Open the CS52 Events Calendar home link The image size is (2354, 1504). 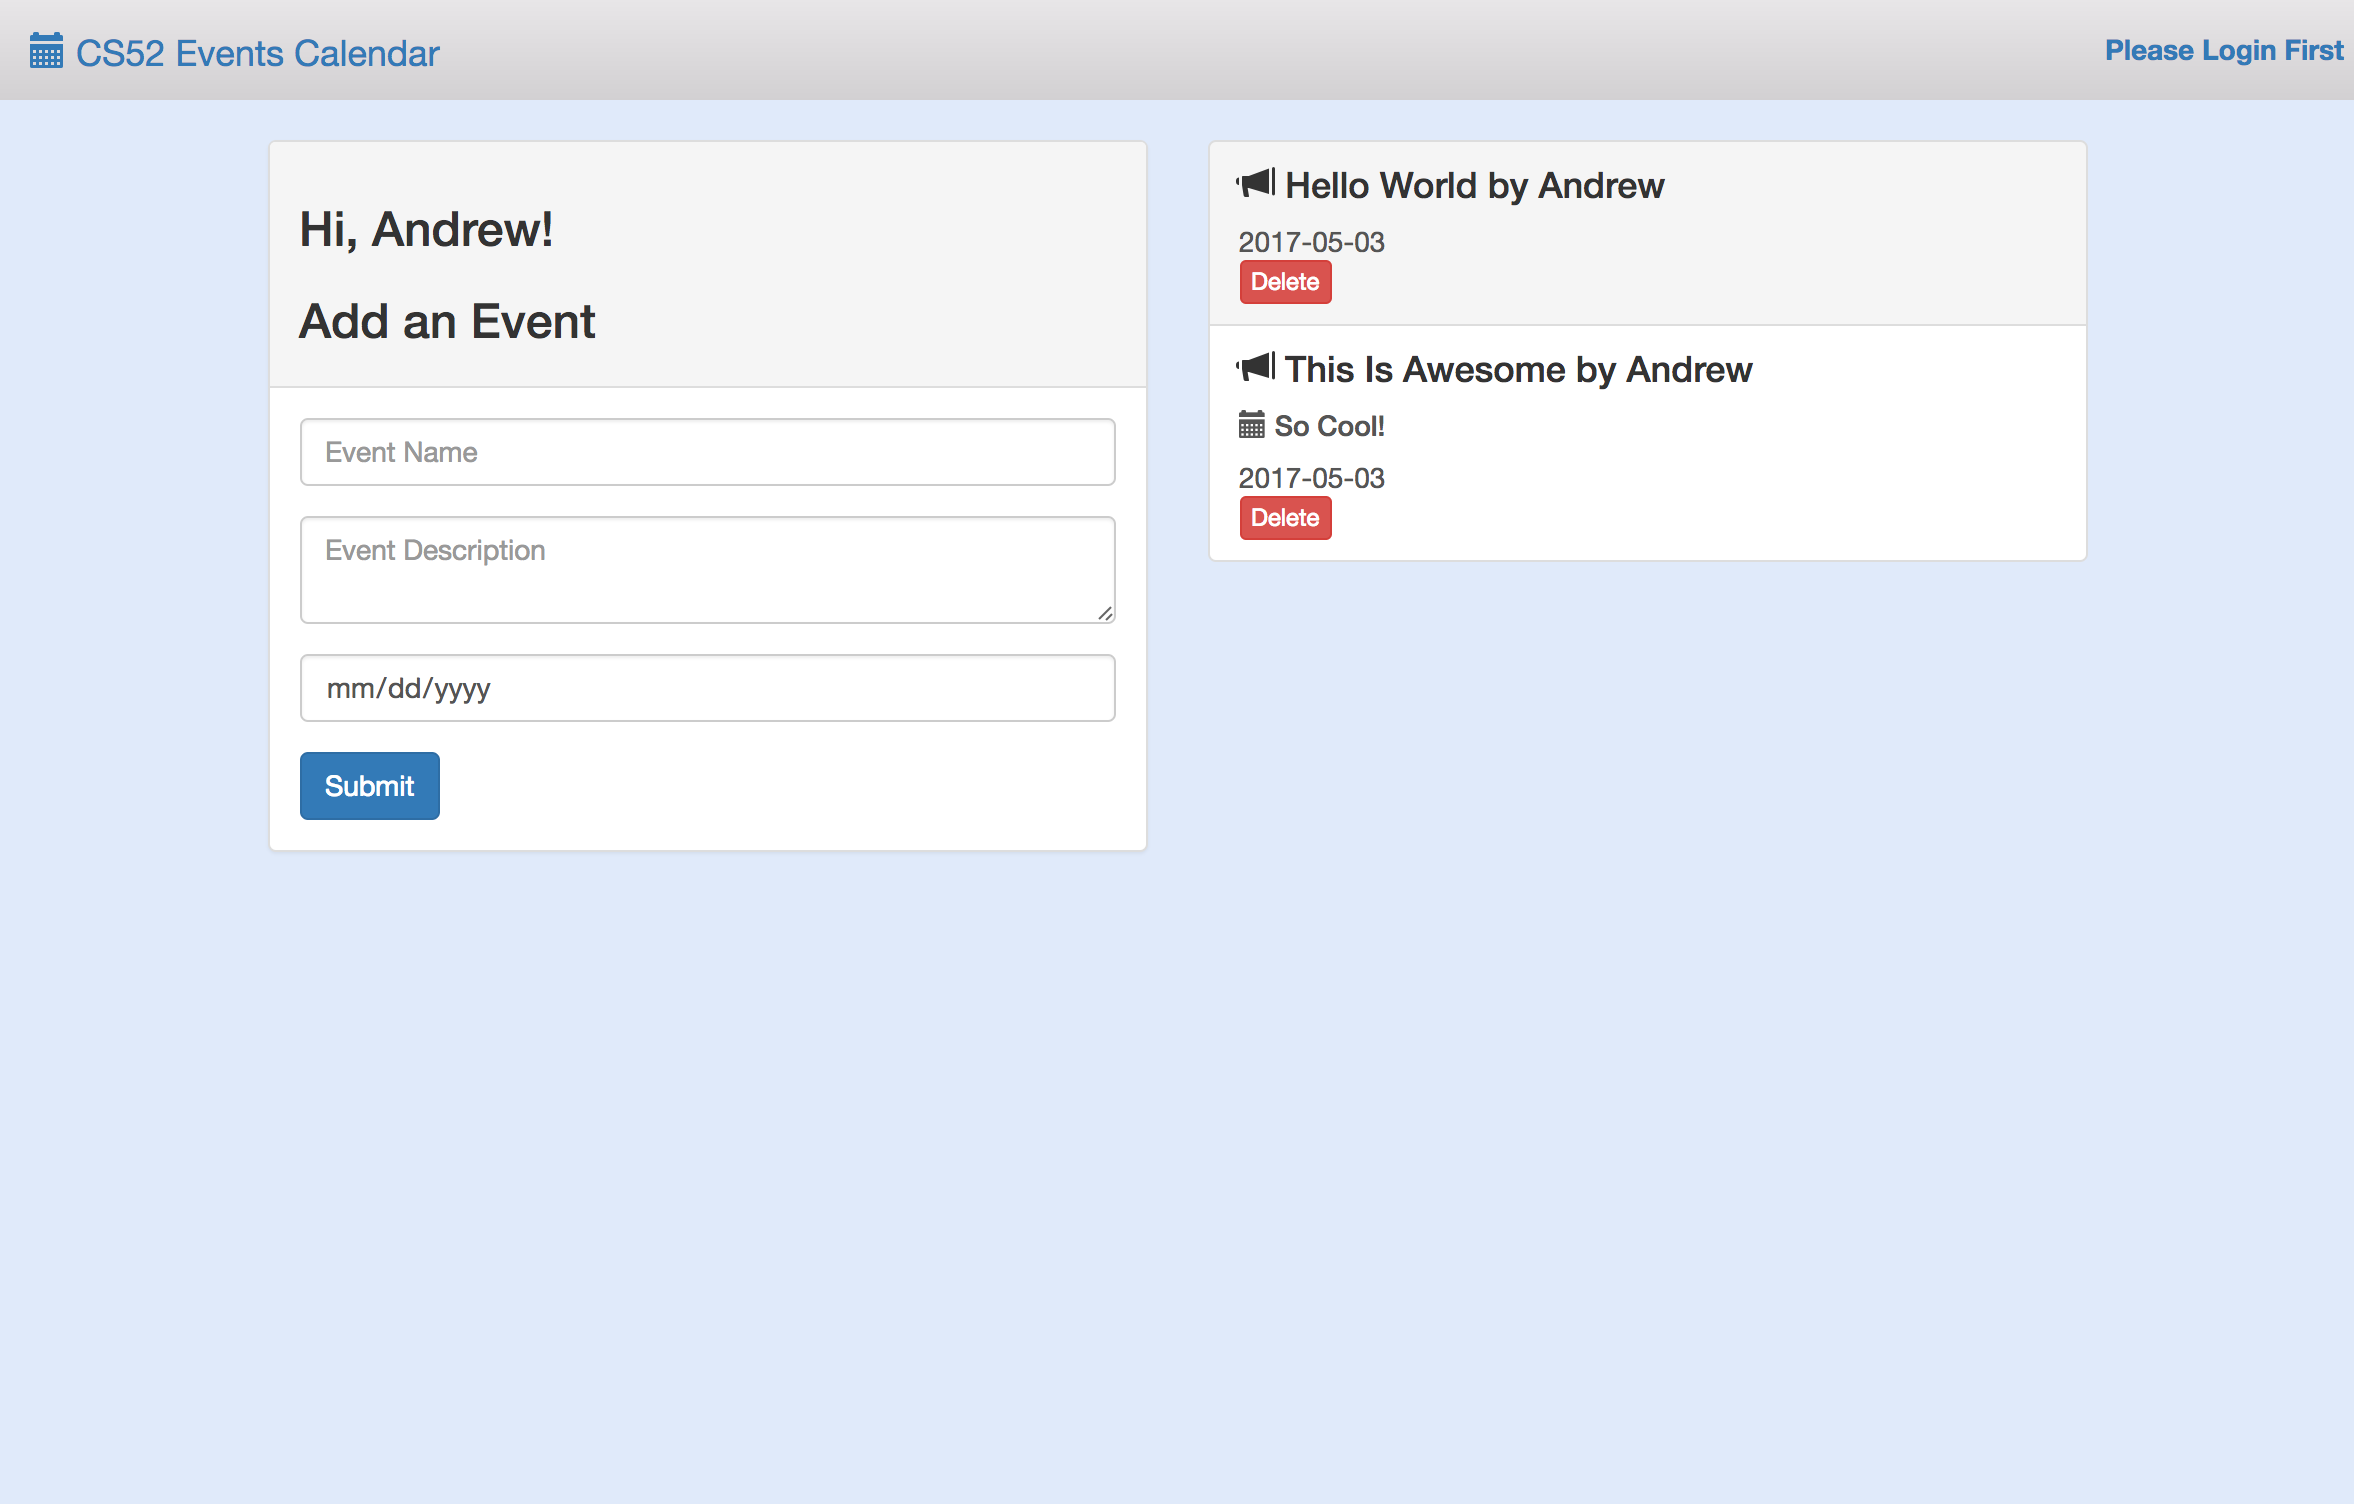(x=257, y=53)
